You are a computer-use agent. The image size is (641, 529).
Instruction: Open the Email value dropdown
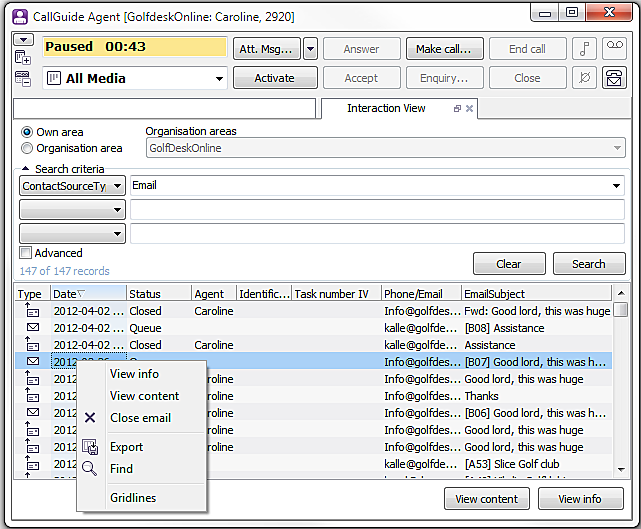pyautogui.click(x=616, y=186)
